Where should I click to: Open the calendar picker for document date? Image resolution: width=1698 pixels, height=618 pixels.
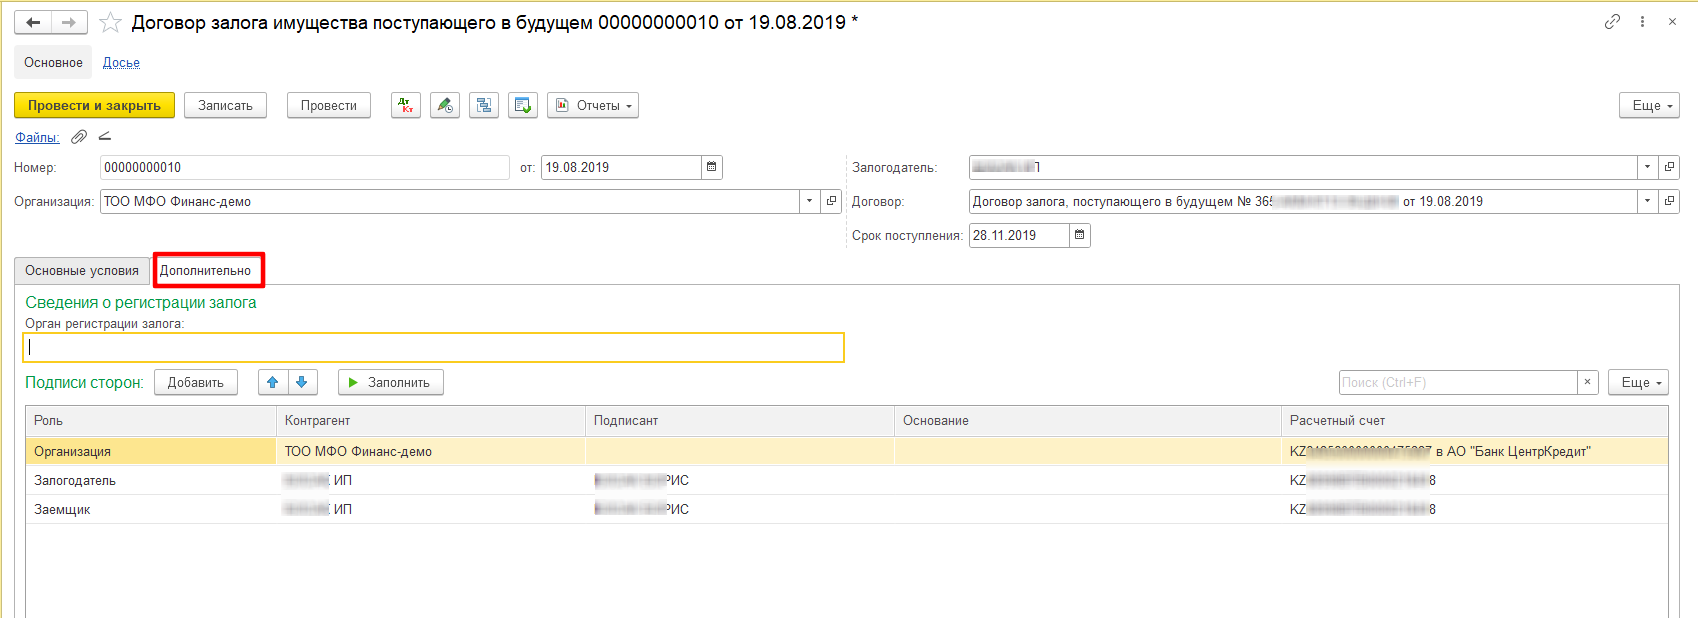pyautogui.click(x=712, y=167)
